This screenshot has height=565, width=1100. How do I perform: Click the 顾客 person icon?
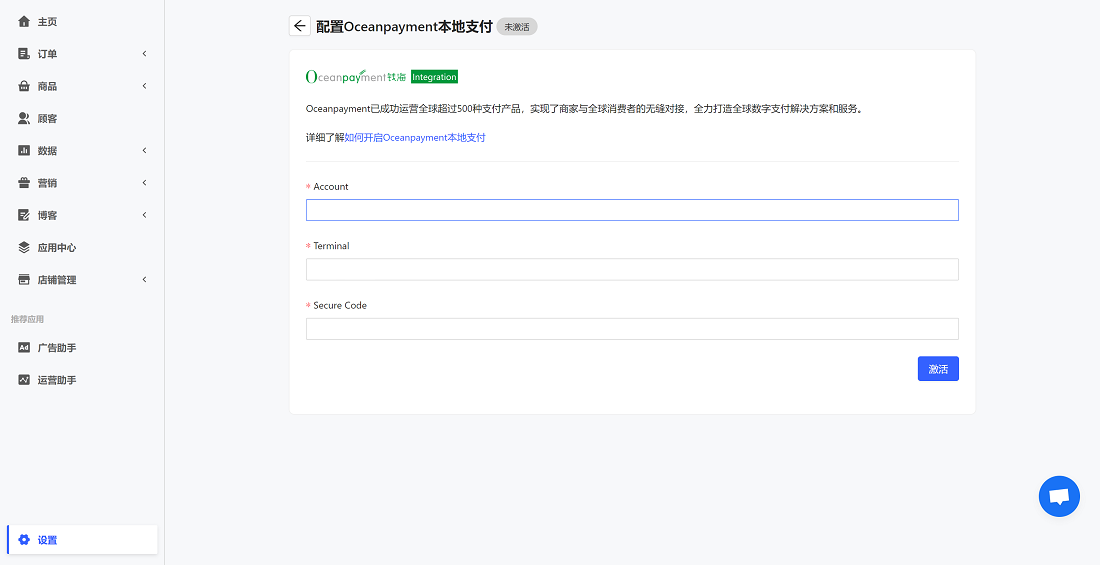24,118
